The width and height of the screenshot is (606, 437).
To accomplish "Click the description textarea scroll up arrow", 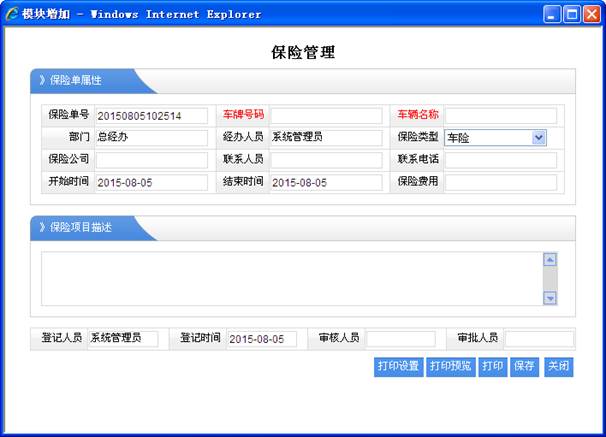I will click(x=549, y=260).
